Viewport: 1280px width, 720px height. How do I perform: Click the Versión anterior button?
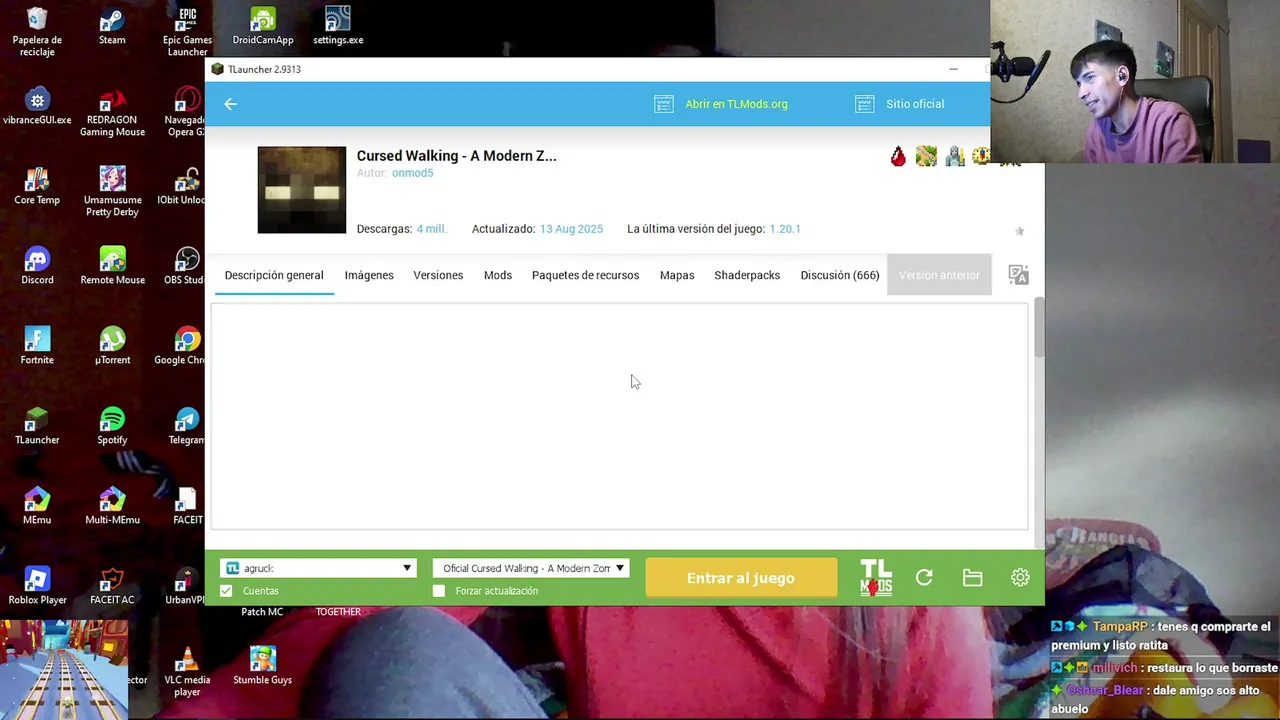(x=939, y=275)
